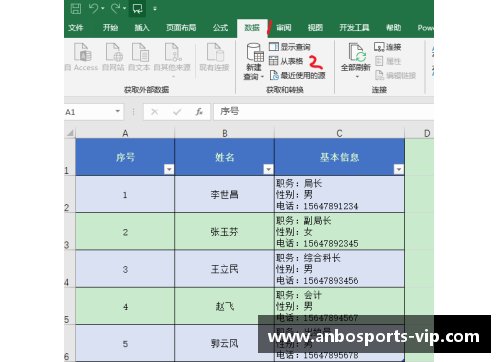Click the cell containing 张玉芬
The width and height of the screenshot is (500, 362).
(224, 232)
